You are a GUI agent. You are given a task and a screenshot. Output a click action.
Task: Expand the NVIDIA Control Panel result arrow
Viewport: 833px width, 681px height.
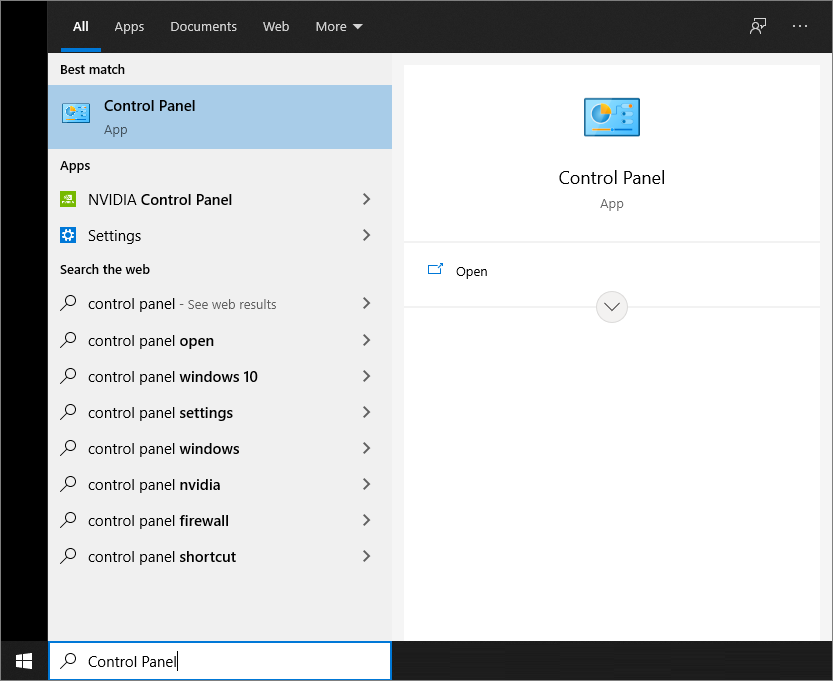pos(366,199)
